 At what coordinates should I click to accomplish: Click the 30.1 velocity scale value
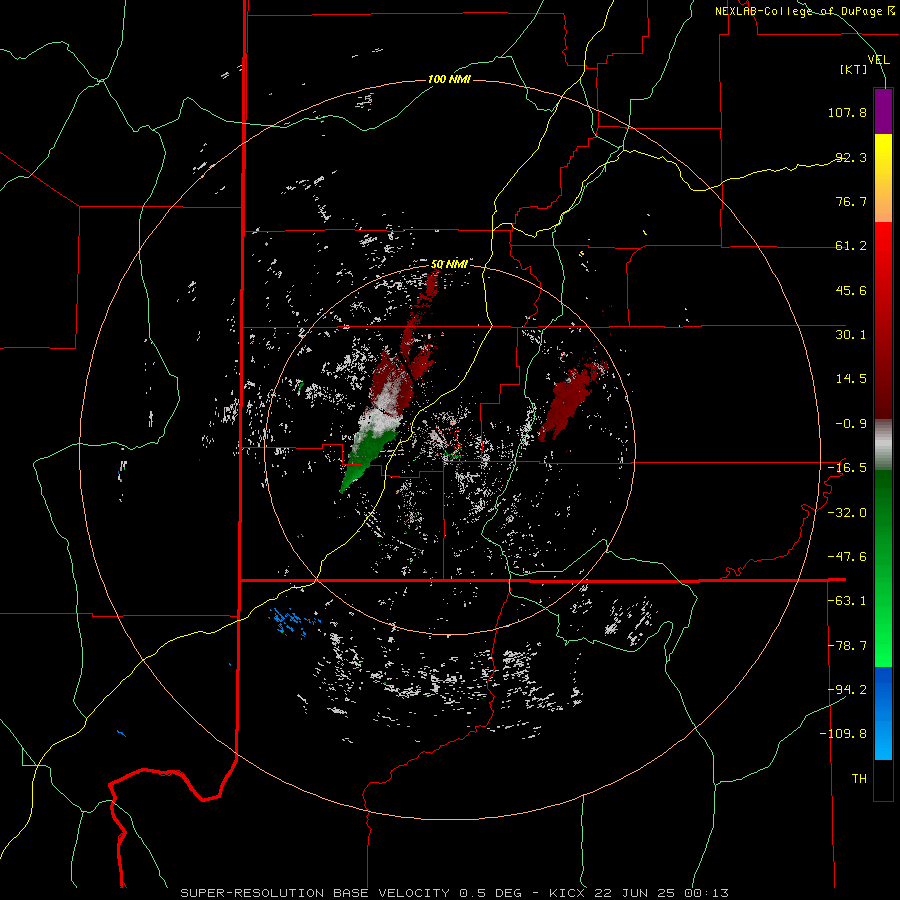coord(851,335)
